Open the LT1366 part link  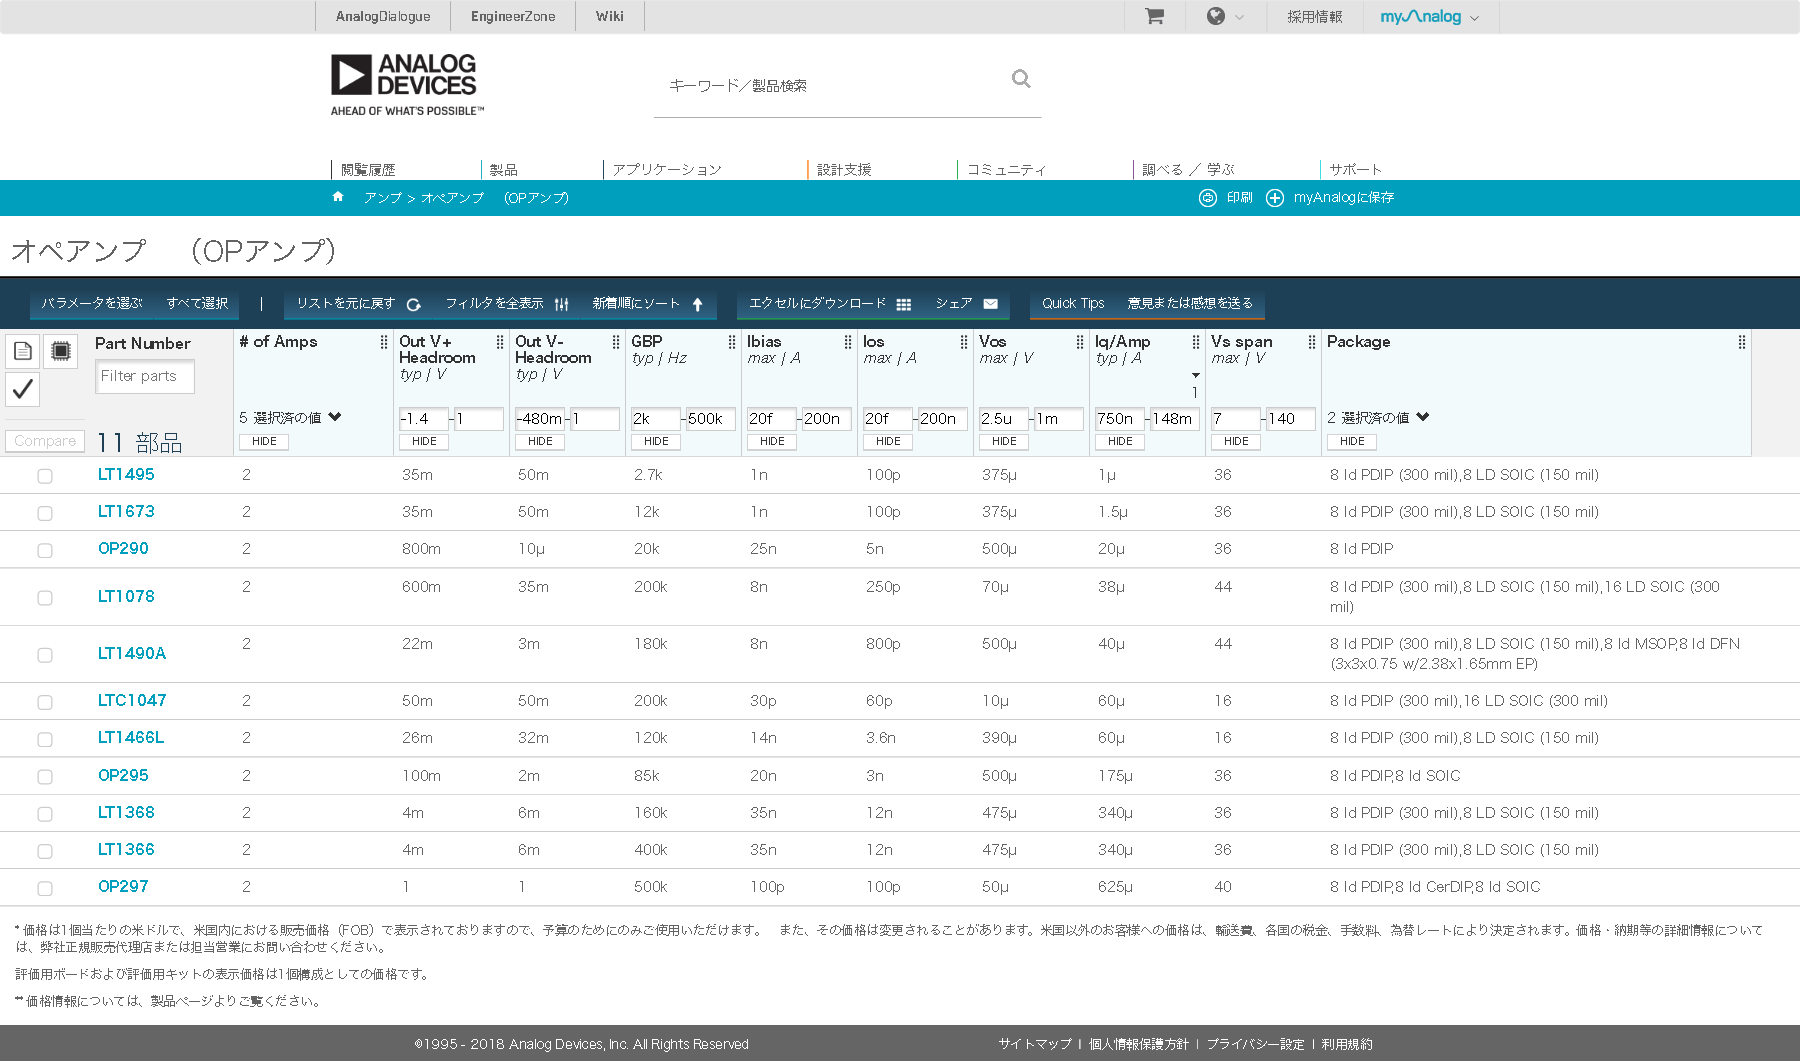tap(126, 849)
